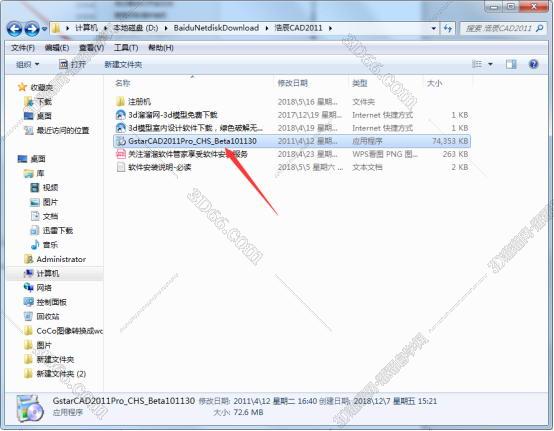Open 桌面 under favorites

click(44, 116)
